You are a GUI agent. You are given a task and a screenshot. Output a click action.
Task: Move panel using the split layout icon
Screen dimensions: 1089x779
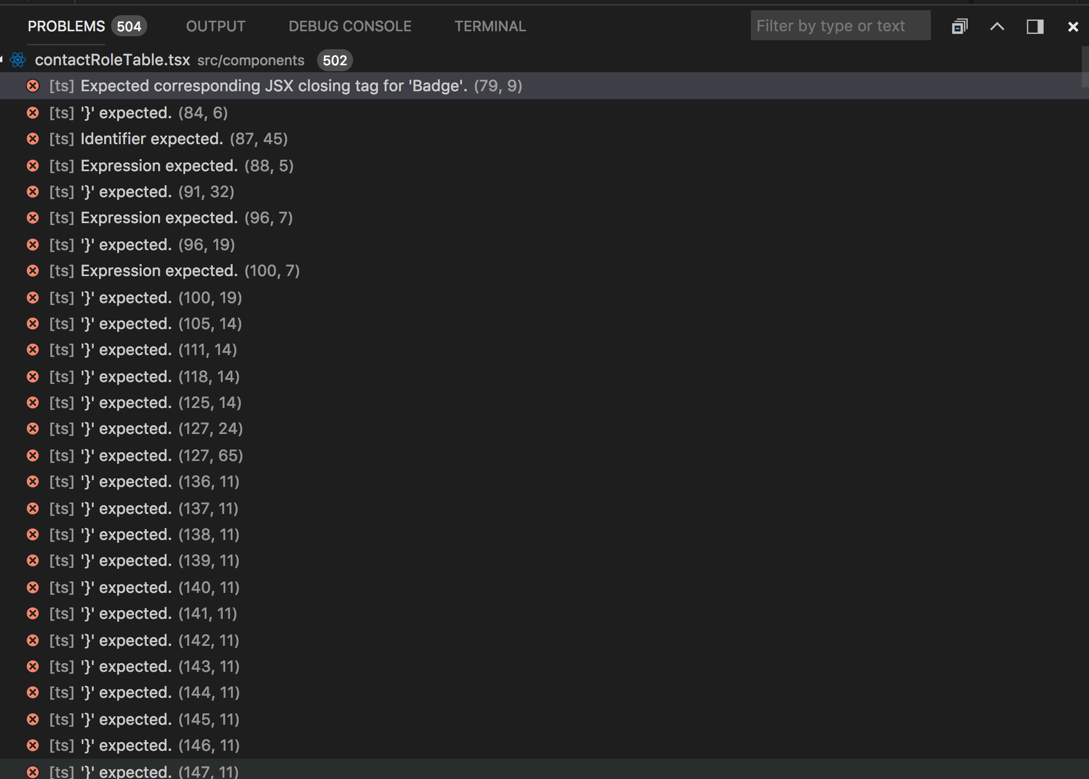click(1035, 26)
